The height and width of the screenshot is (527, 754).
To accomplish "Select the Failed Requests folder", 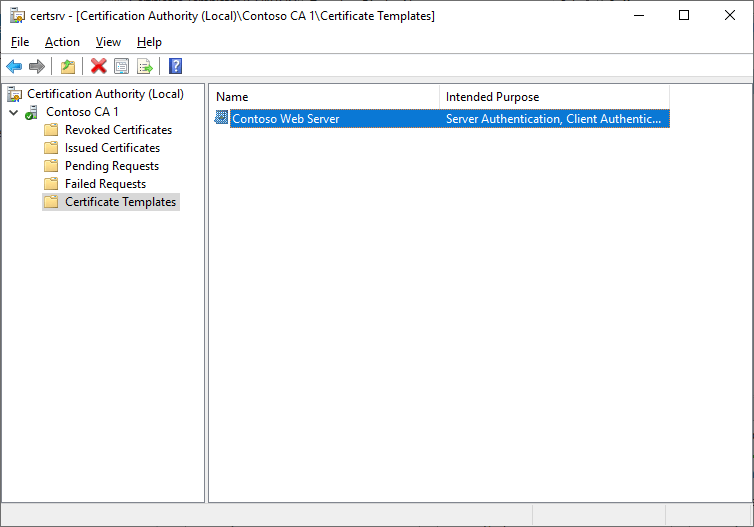I will [105, 184].
